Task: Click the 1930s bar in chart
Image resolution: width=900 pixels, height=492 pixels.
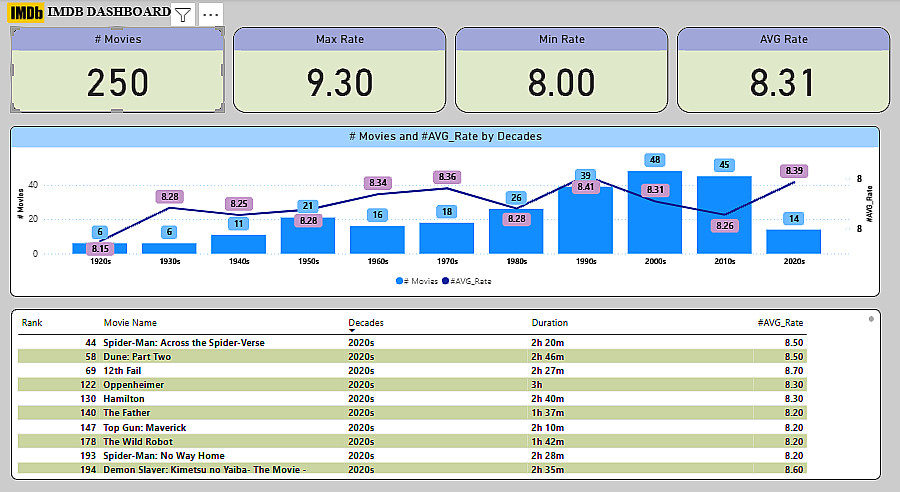Action: tap(169, 249)
